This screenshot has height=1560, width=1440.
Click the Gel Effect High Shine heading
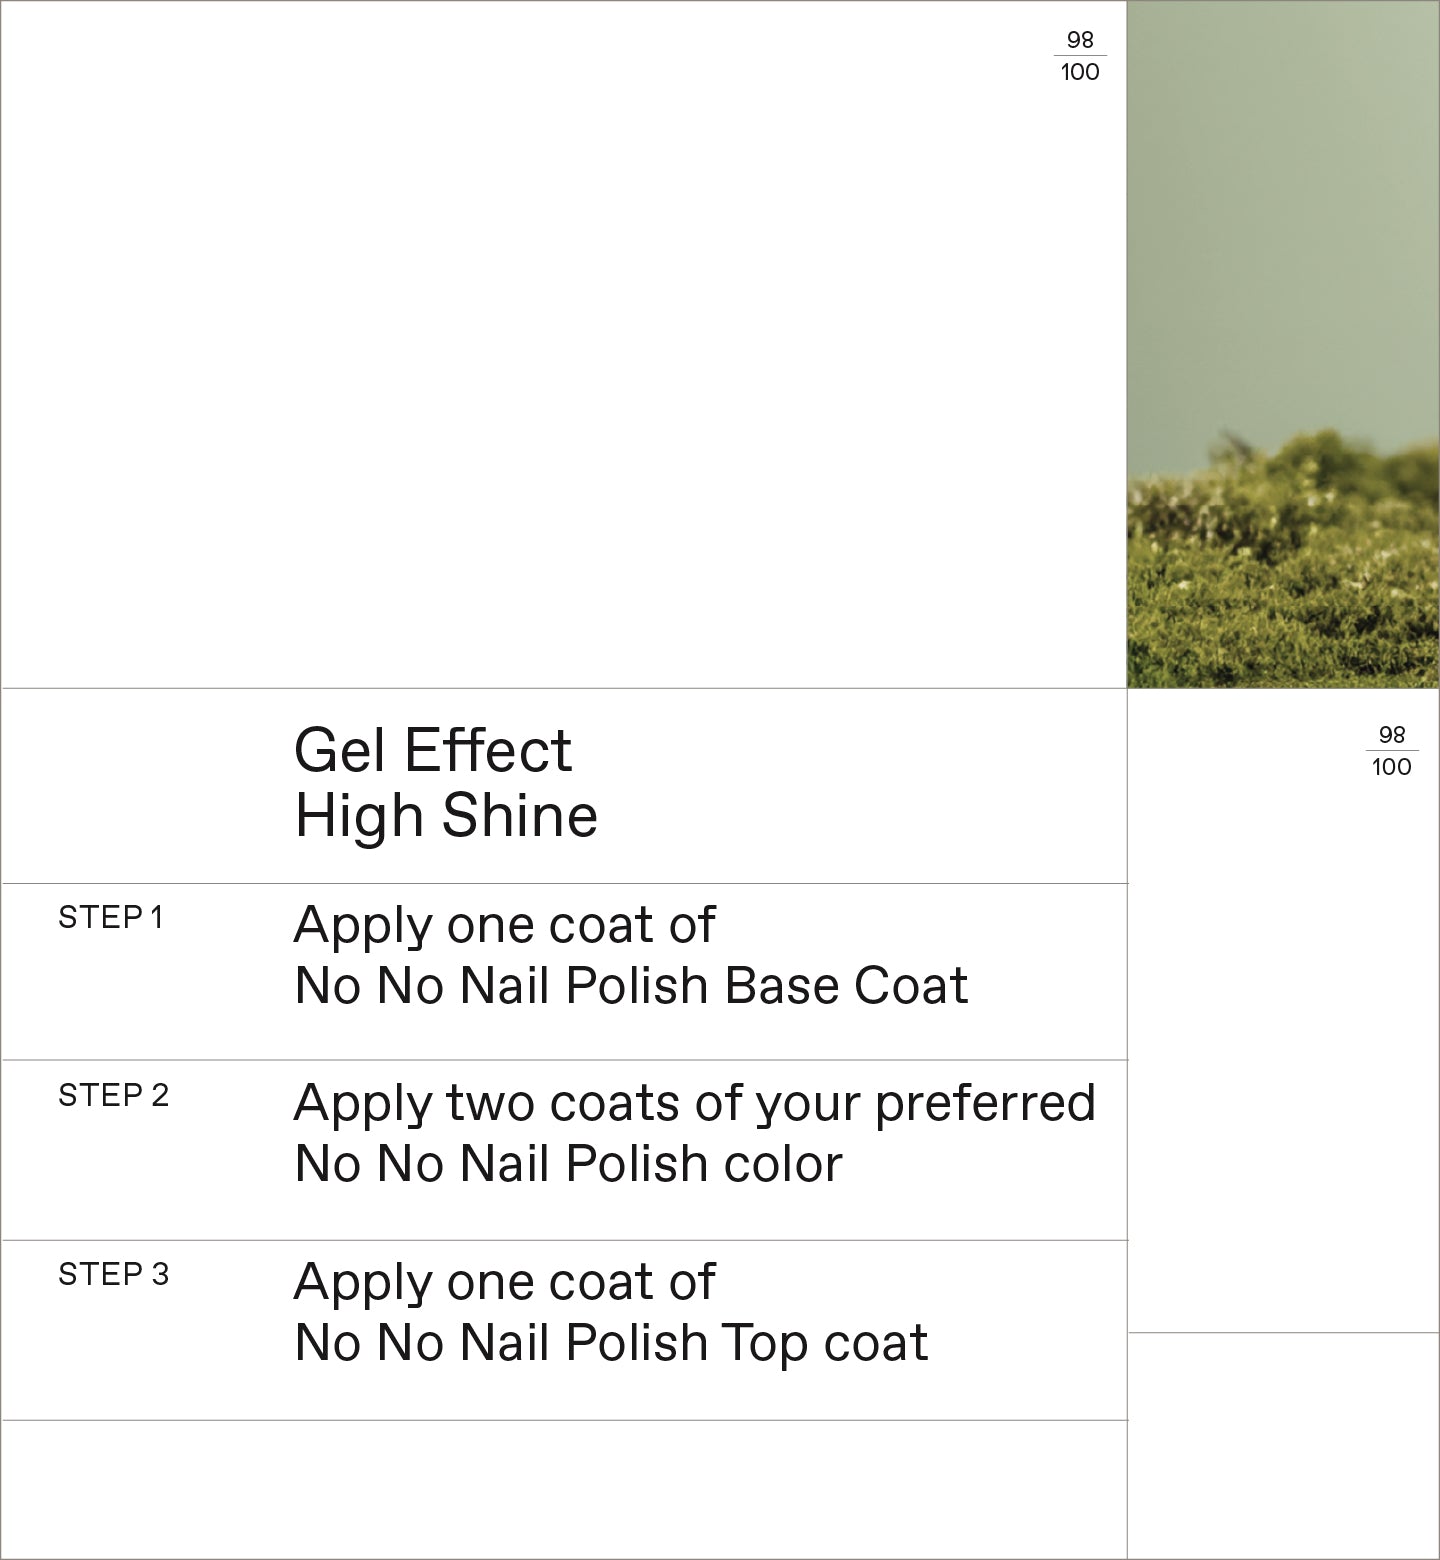(446, 783)
